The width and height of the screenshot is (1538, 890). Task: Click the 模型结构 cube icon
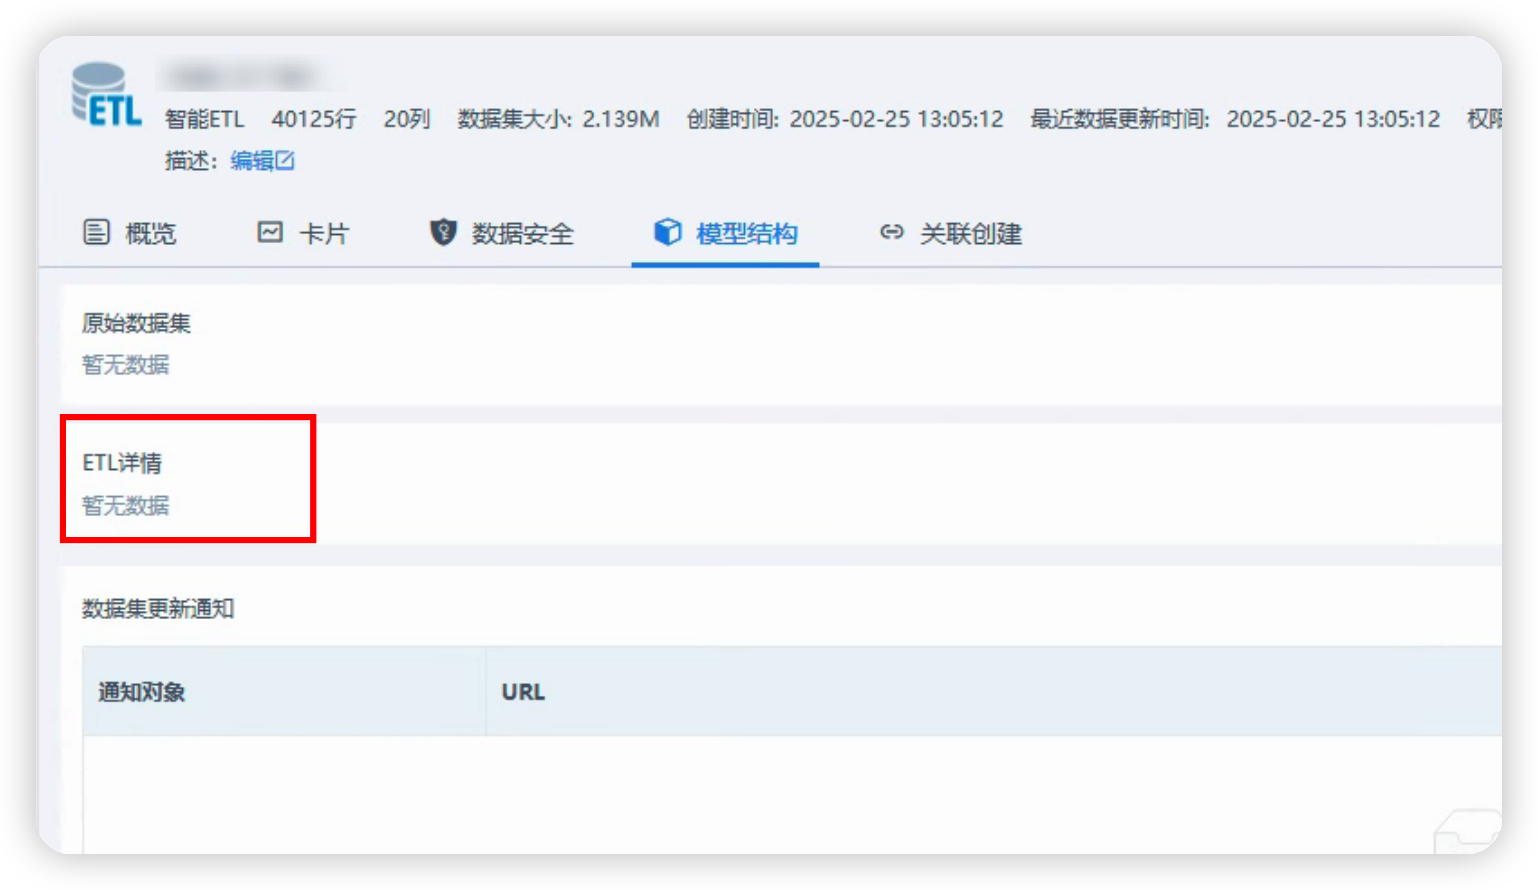pyautogui.click(x=667, y=232)
